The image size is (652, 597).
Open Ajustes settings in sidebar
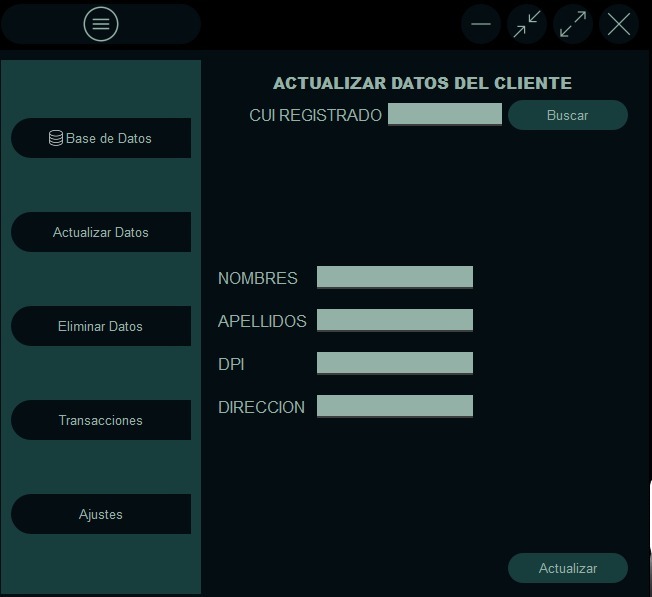[101, 514]
